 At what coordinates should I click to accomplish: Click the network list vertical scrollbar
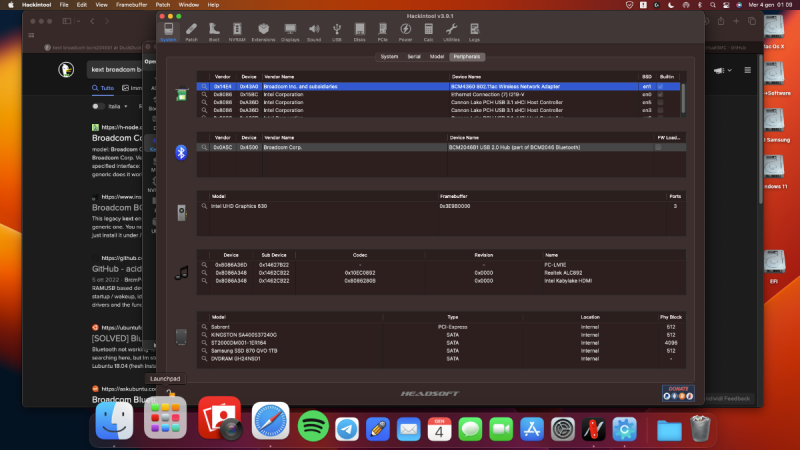click(x=683, y=99)
